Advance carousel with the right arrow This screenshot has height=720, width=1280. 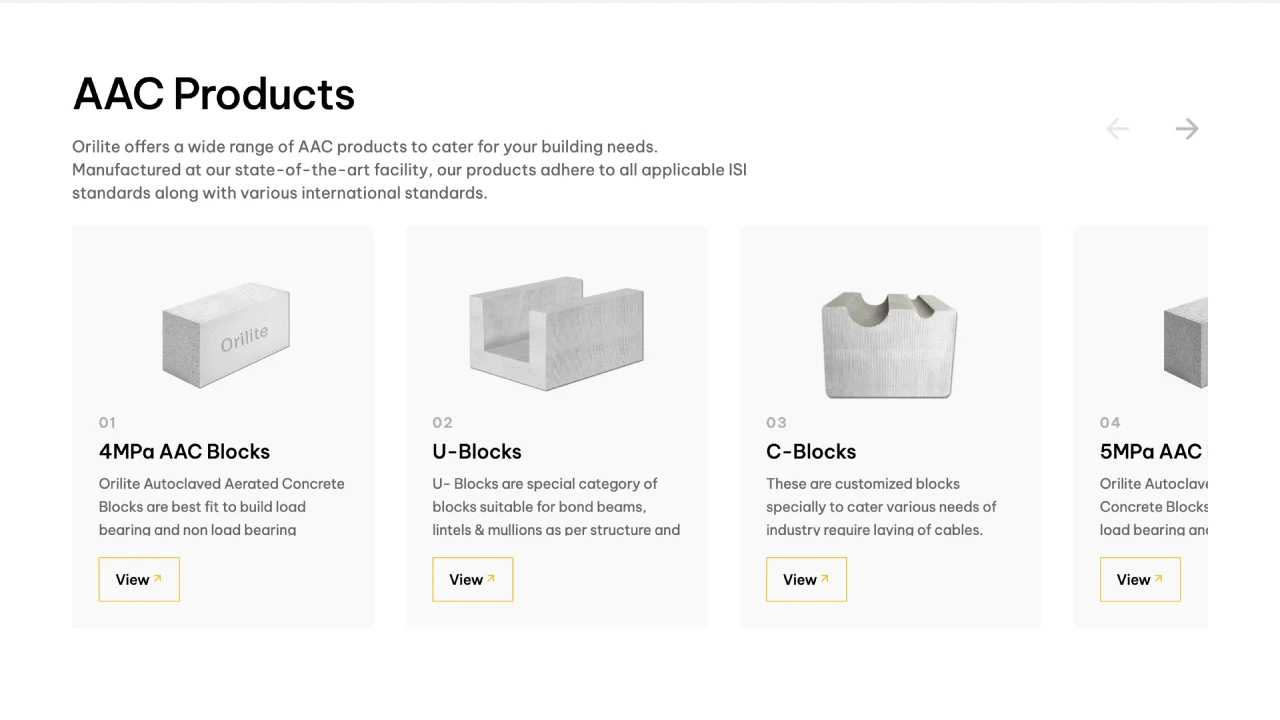pos(1187,129)
